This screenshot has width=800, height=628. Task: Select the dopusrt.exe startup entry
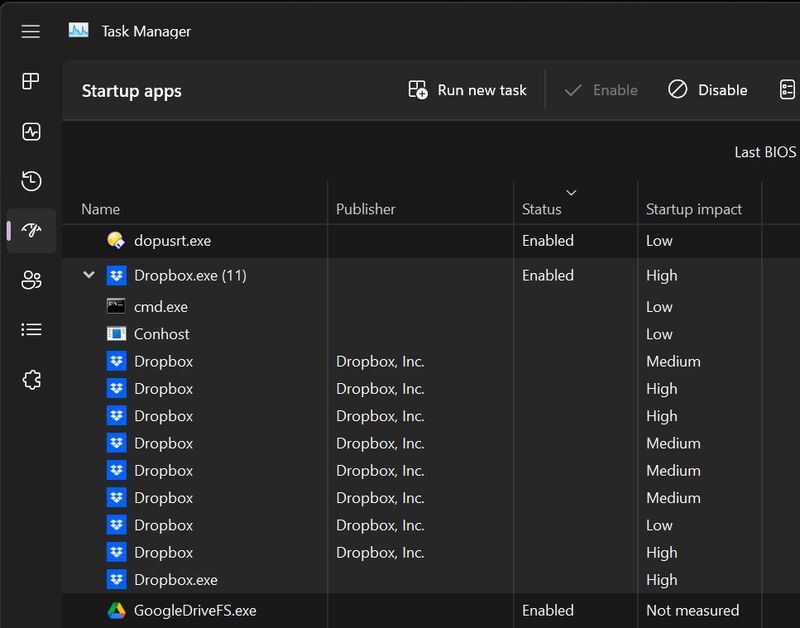click(172, 241)
